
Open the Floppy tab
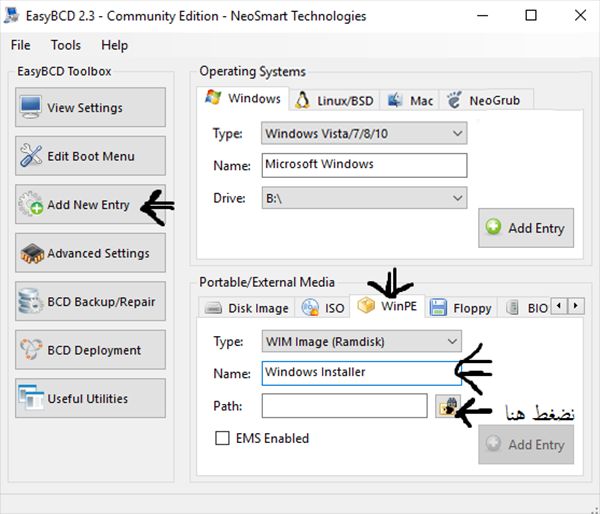click(462, 308)
